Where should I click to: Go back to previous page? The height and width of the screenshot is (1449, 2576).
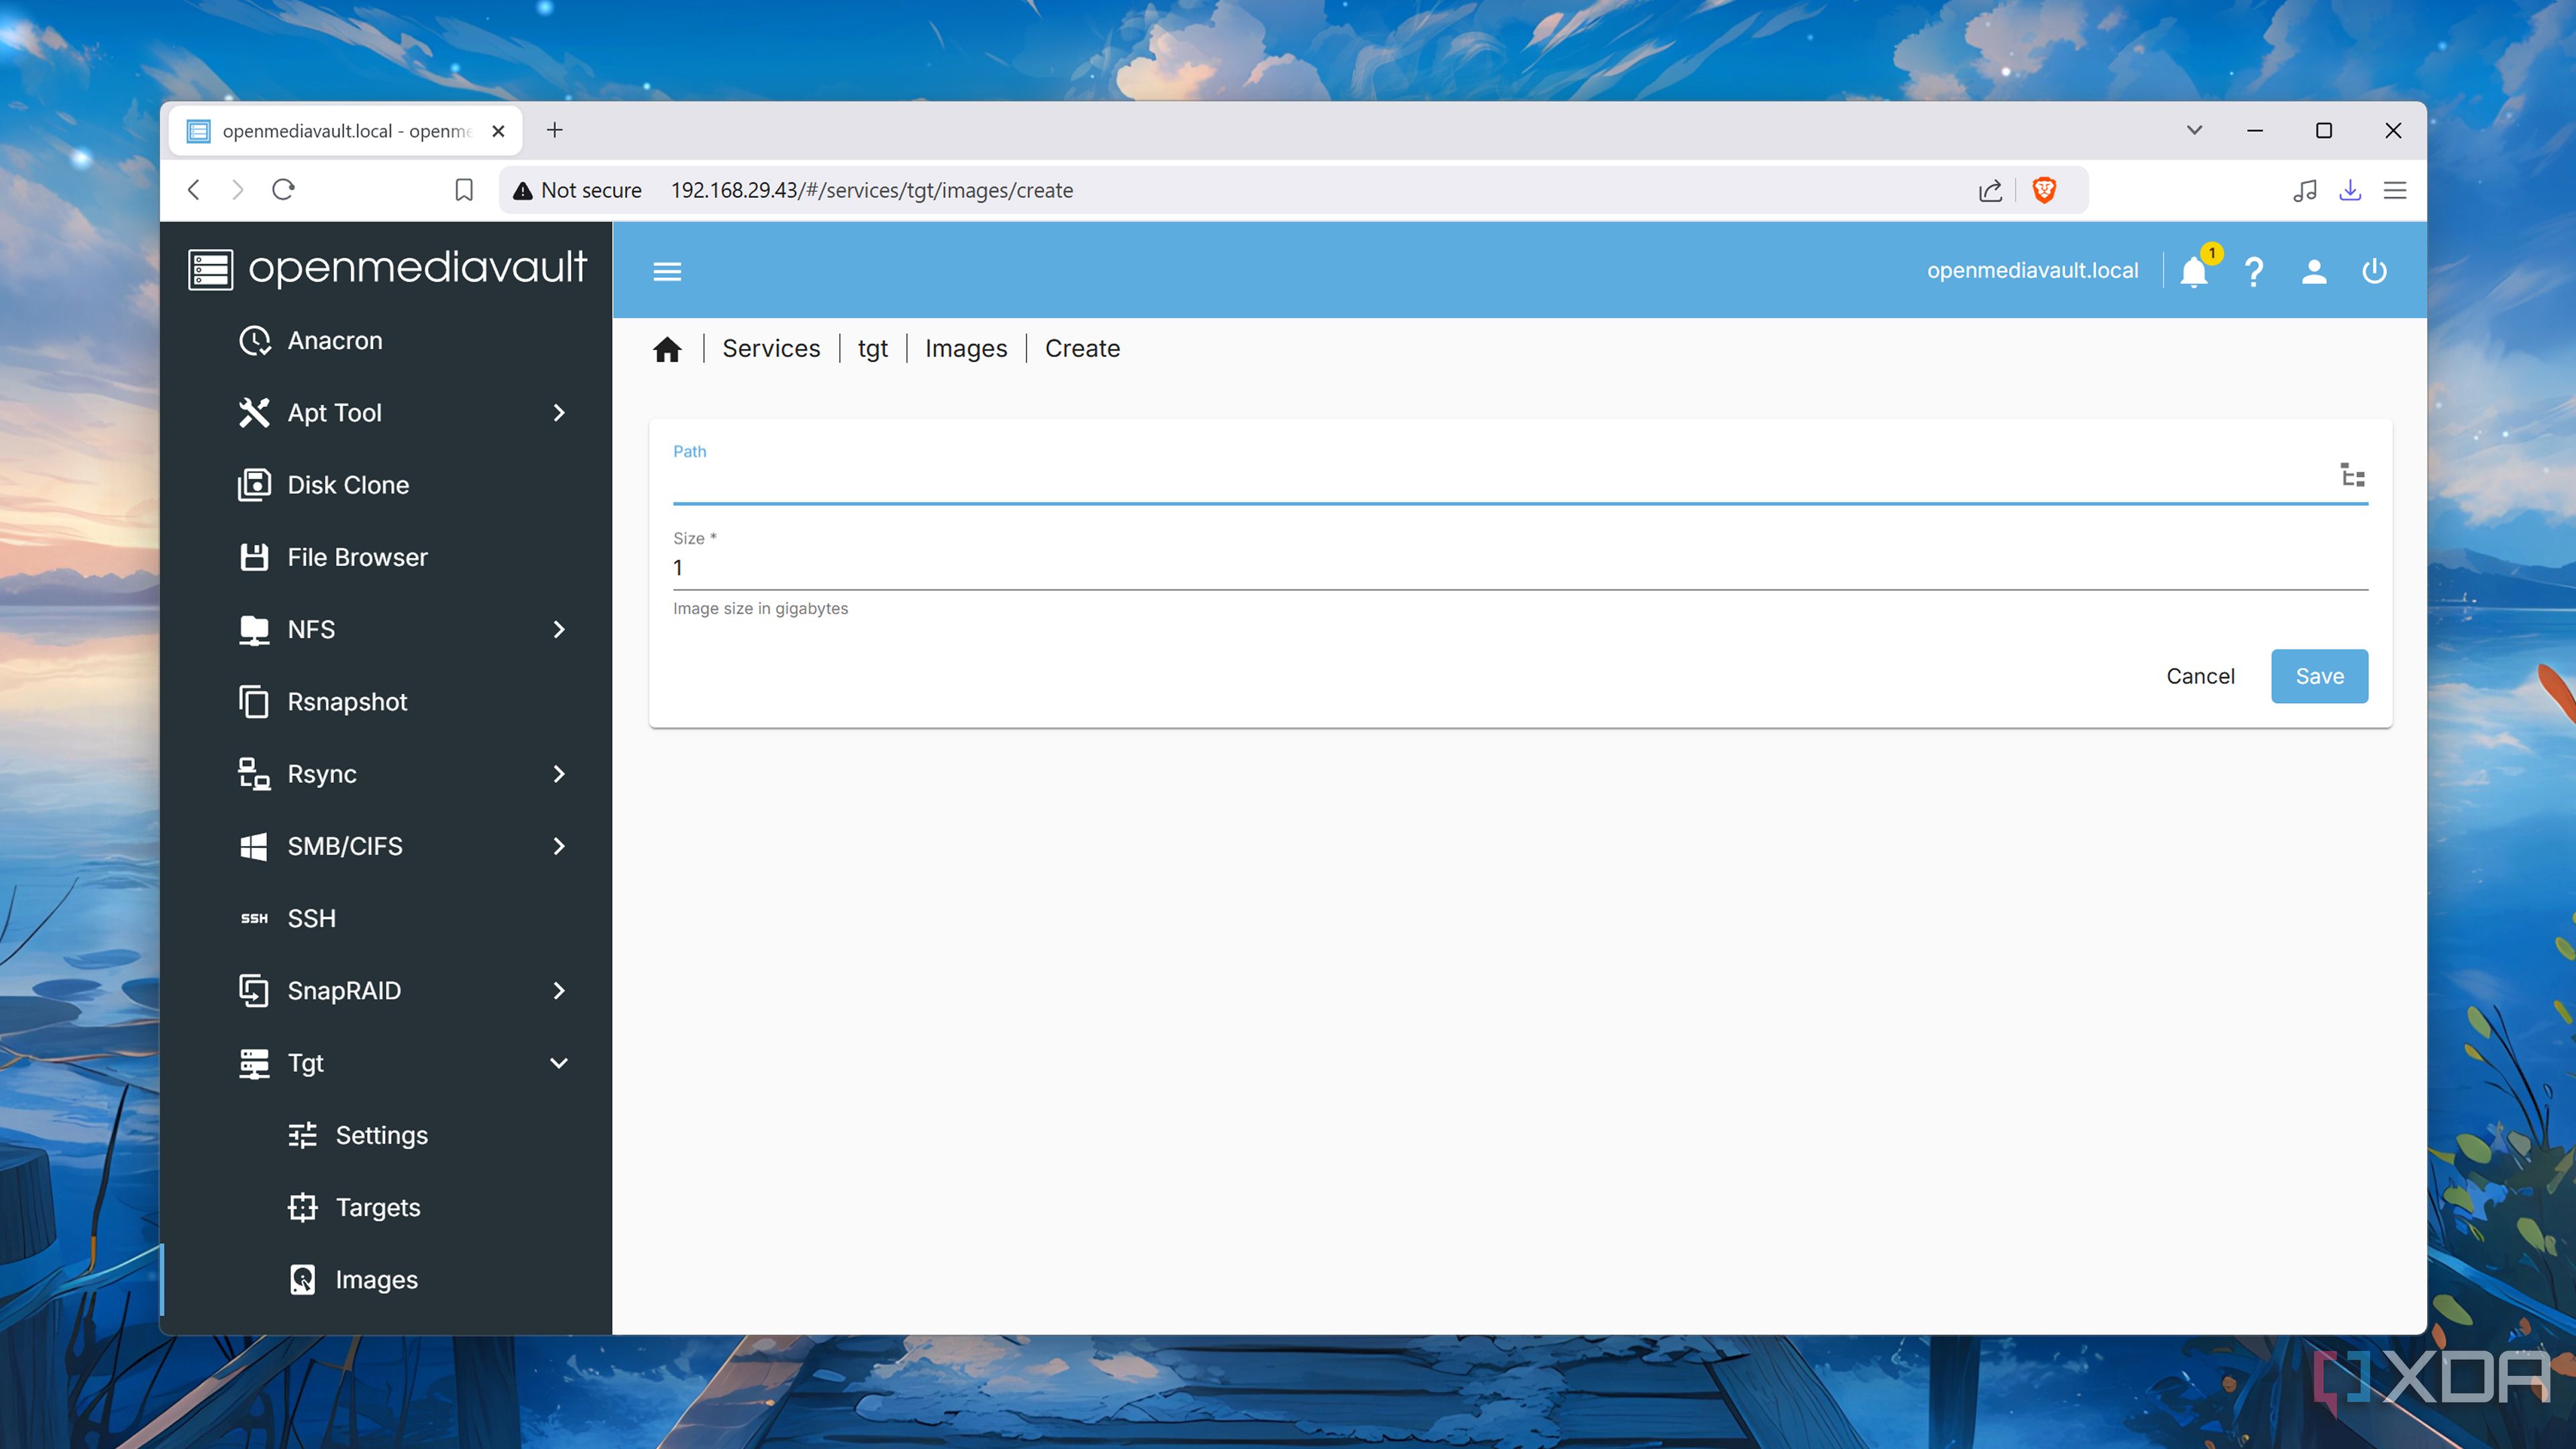pyautogui.click(x=194, y=189)
